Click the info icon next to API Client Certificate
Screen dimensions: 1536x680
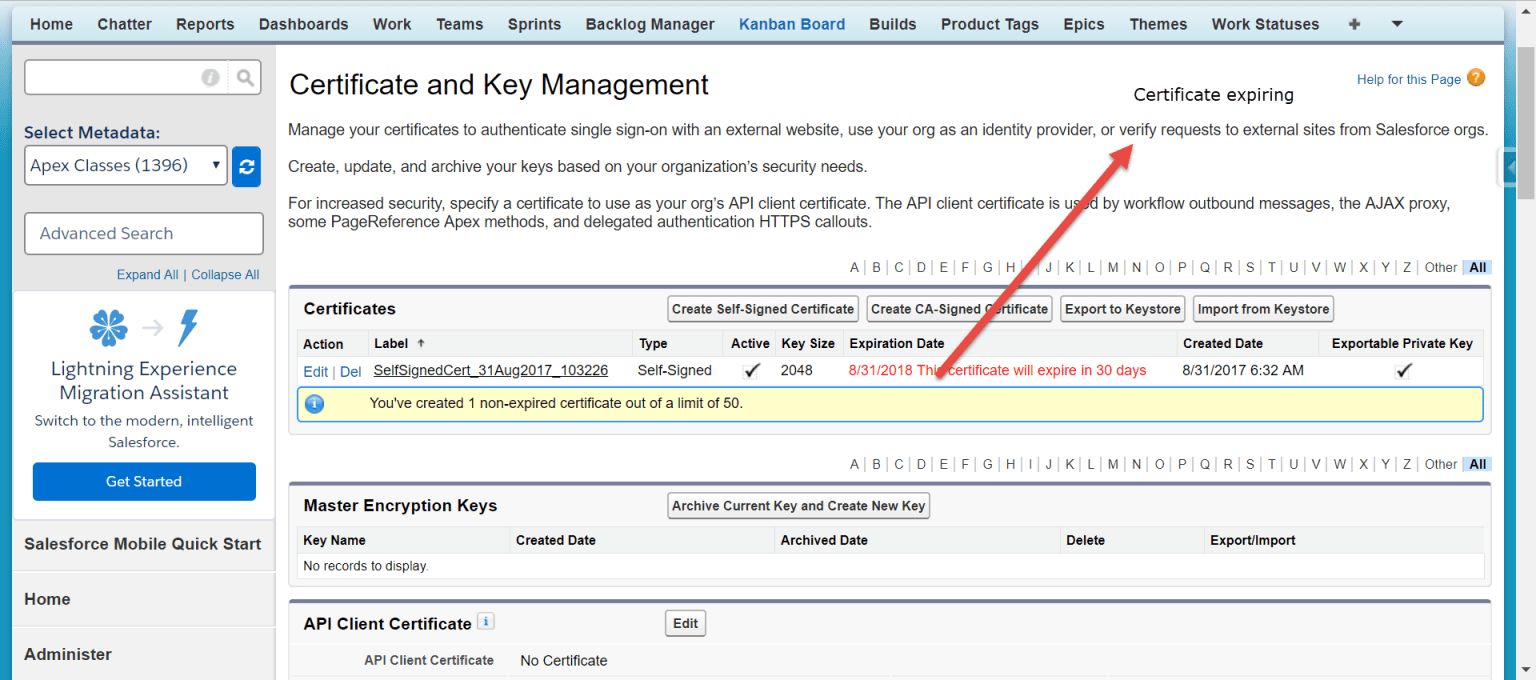[x=486, y=621]
